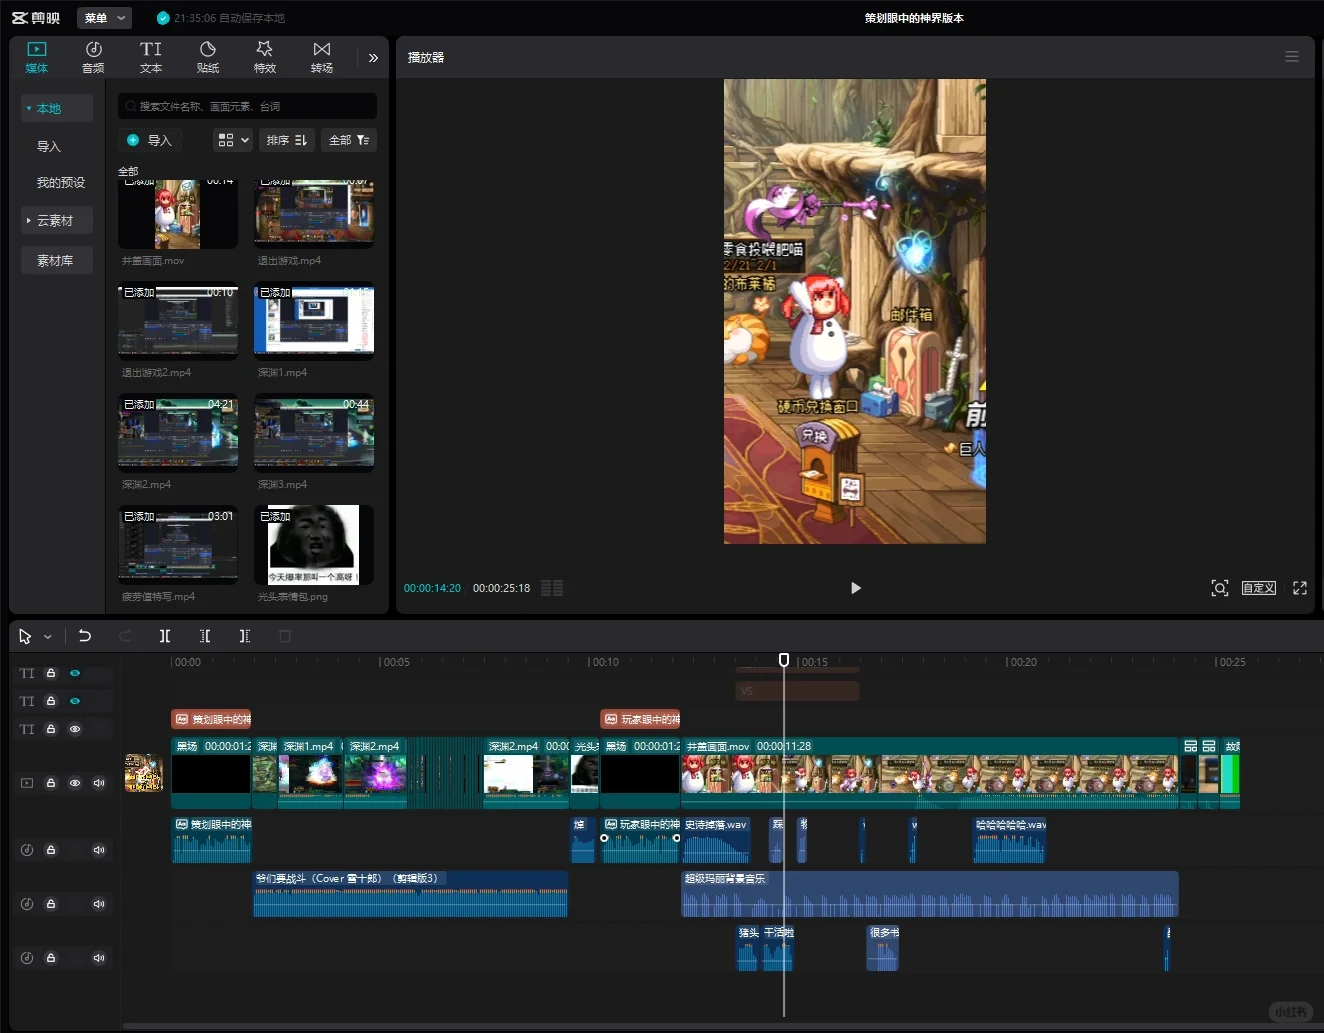This screenshot has height=1033, width=1324.
Task: Expand the 云素材 sidebar section
Action: (55, 220)
